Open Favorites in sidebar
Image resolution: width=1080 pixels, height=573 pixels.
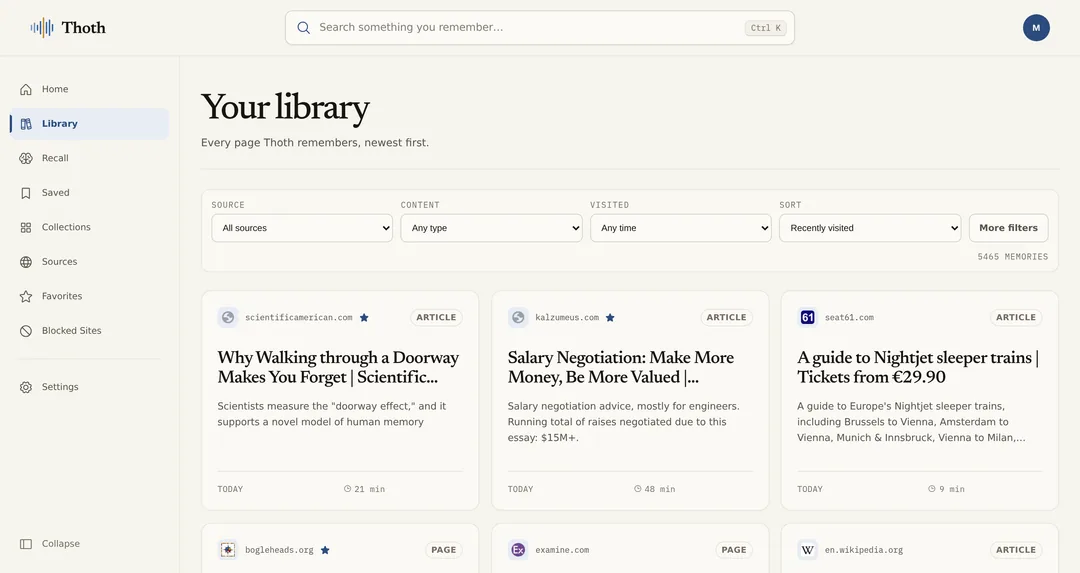[90, 296]
